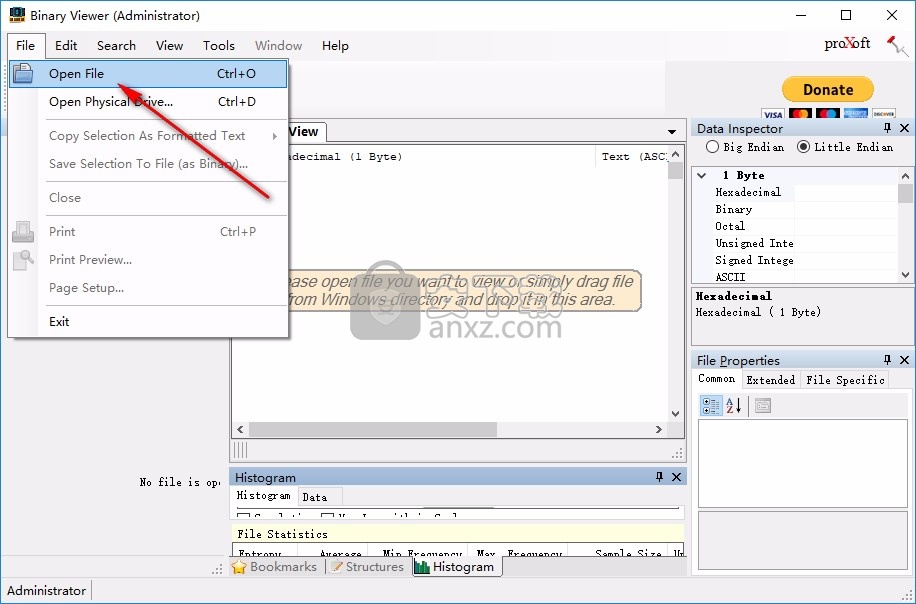Image resolution: width=916 pixels, height=604 pixels.
Task: Open the File menu
Action: point(26,46)
